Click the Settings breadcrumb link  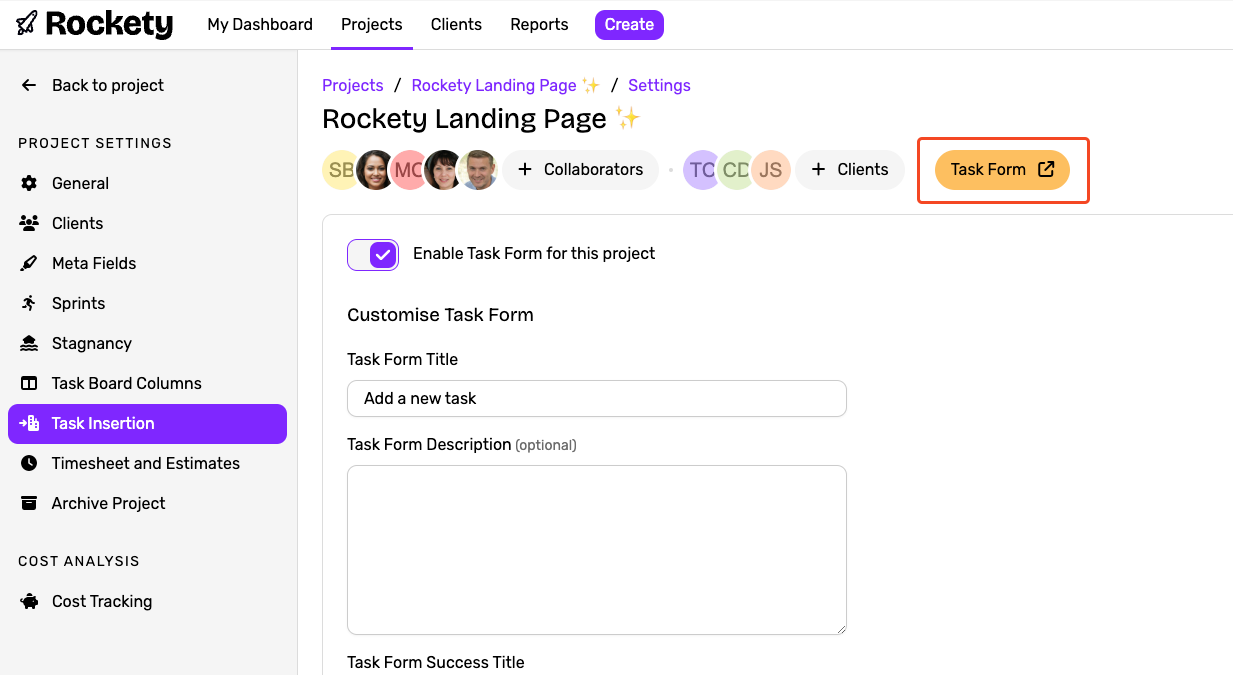pos(659,85)
